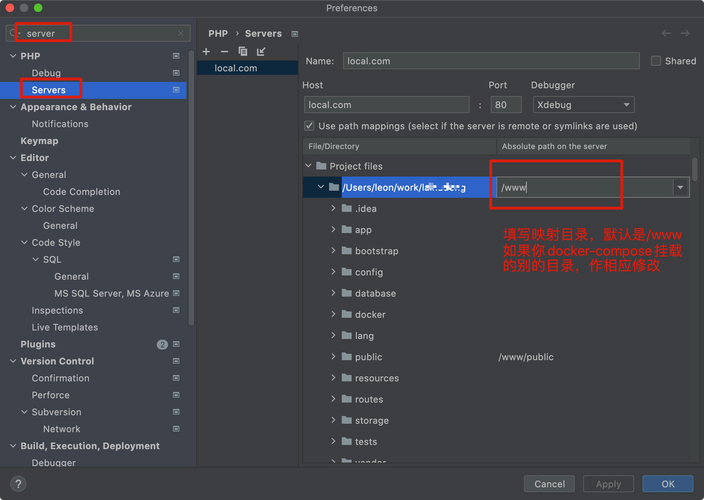
Task: Click project icon on PHP row
Action: (x=176, y=56)
